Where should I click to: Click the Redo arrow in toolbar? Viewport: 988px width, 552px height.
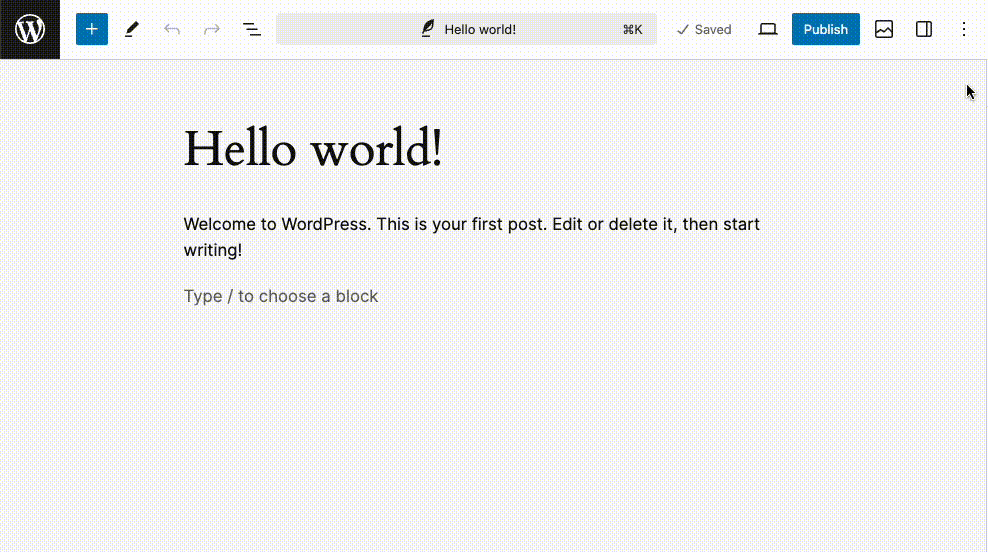click(x=212, y=29)
